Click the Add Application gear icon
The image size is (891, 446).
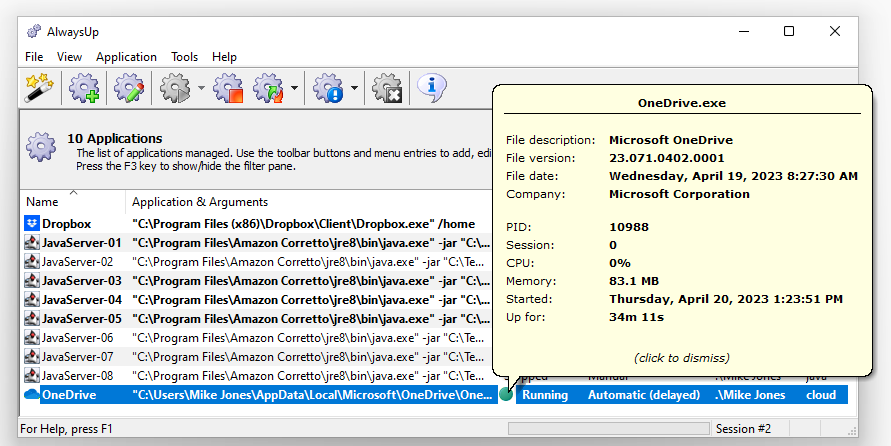[84, 89]
